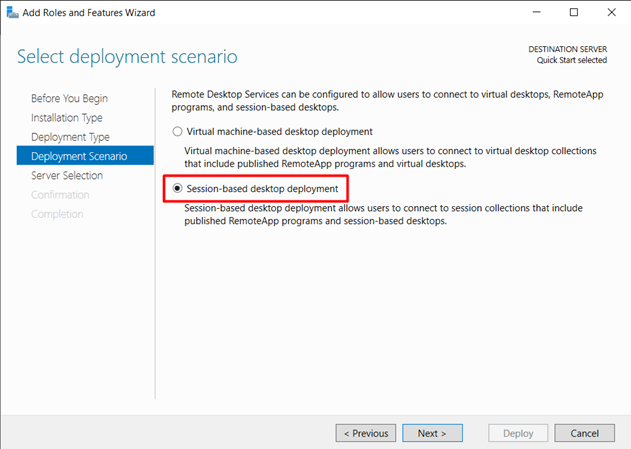Cancel the wizard

(x=584, y=433)
